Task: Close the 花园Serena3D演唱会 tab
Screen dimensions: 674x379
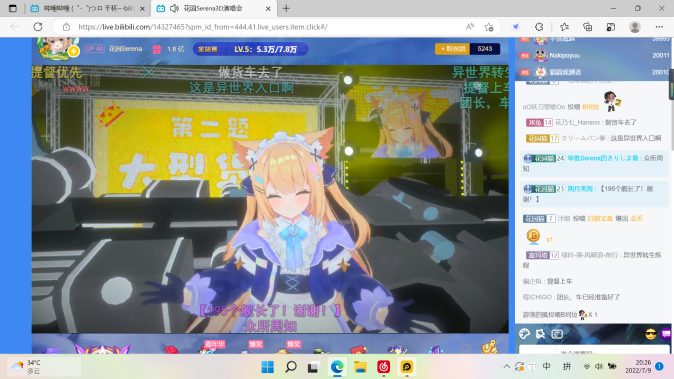Action: coord(268,9)
